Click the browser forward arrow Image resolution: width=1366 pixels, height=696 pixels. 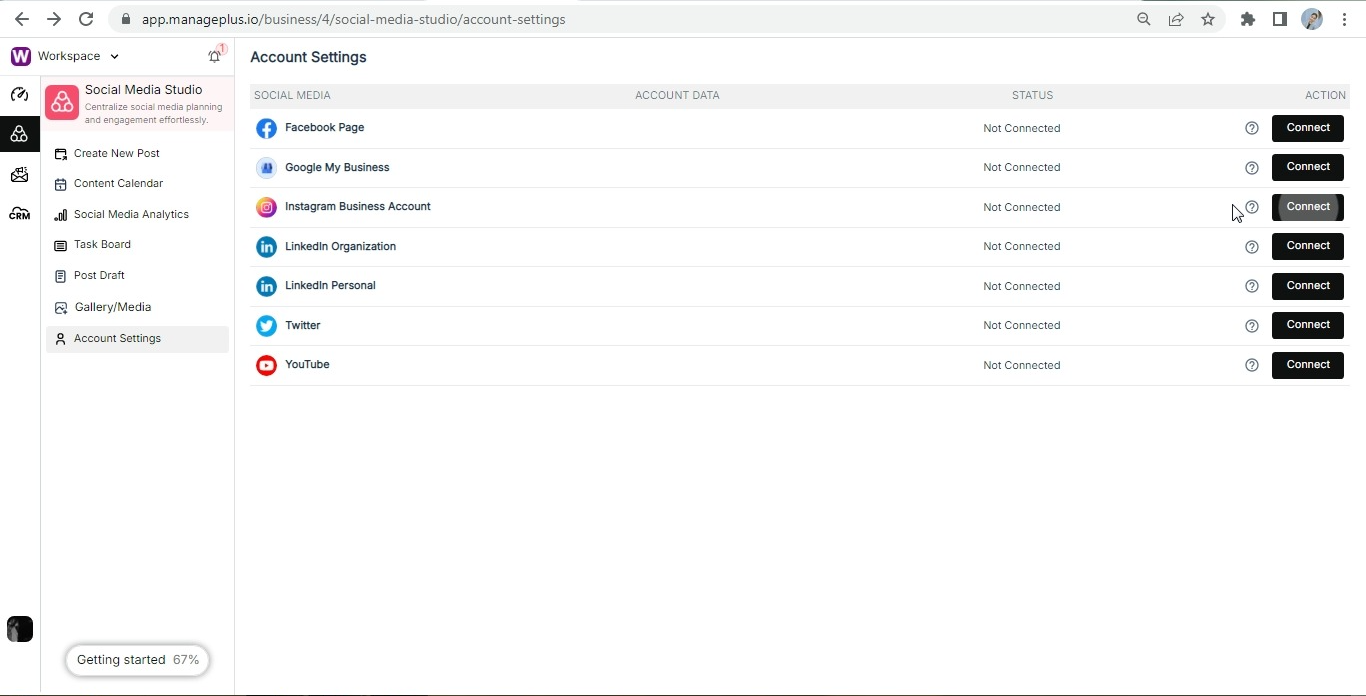tap(54, 19)
